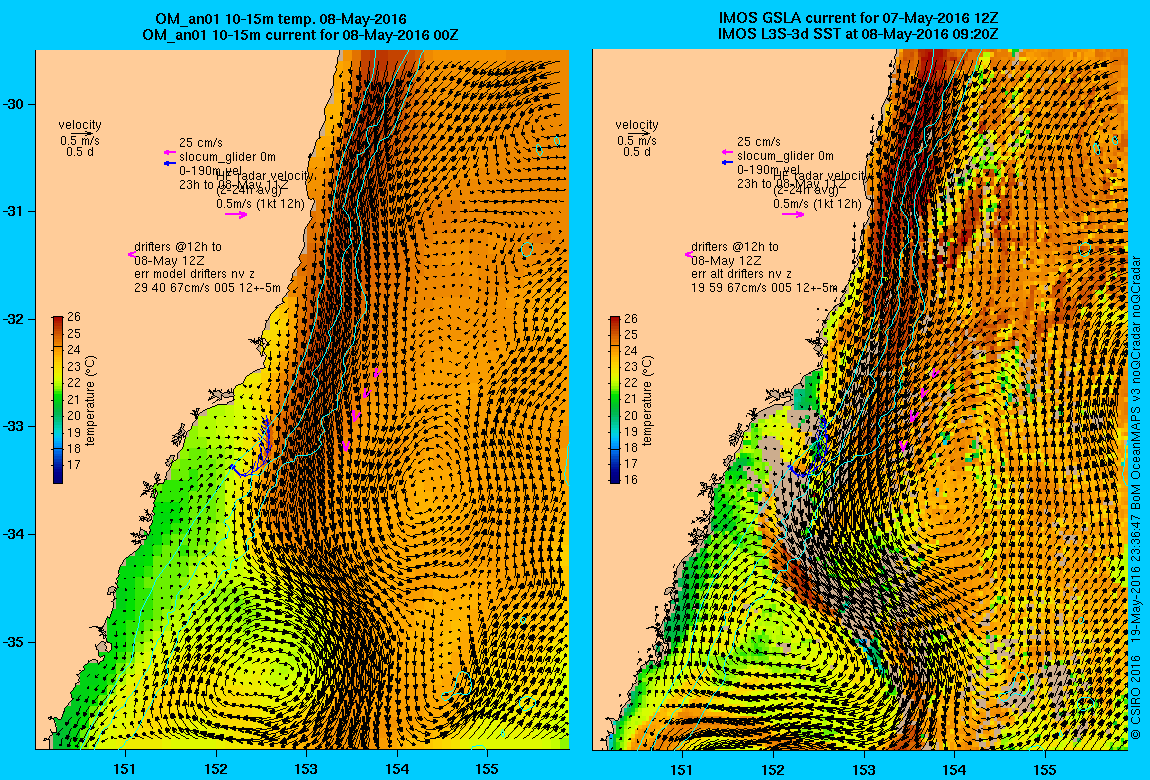Image resolution: width=1150 pixels, height=780 pixels.
Task: Click '19 59 67cm/s 005 12+-5m' statistics line
Action: [764, 288]
